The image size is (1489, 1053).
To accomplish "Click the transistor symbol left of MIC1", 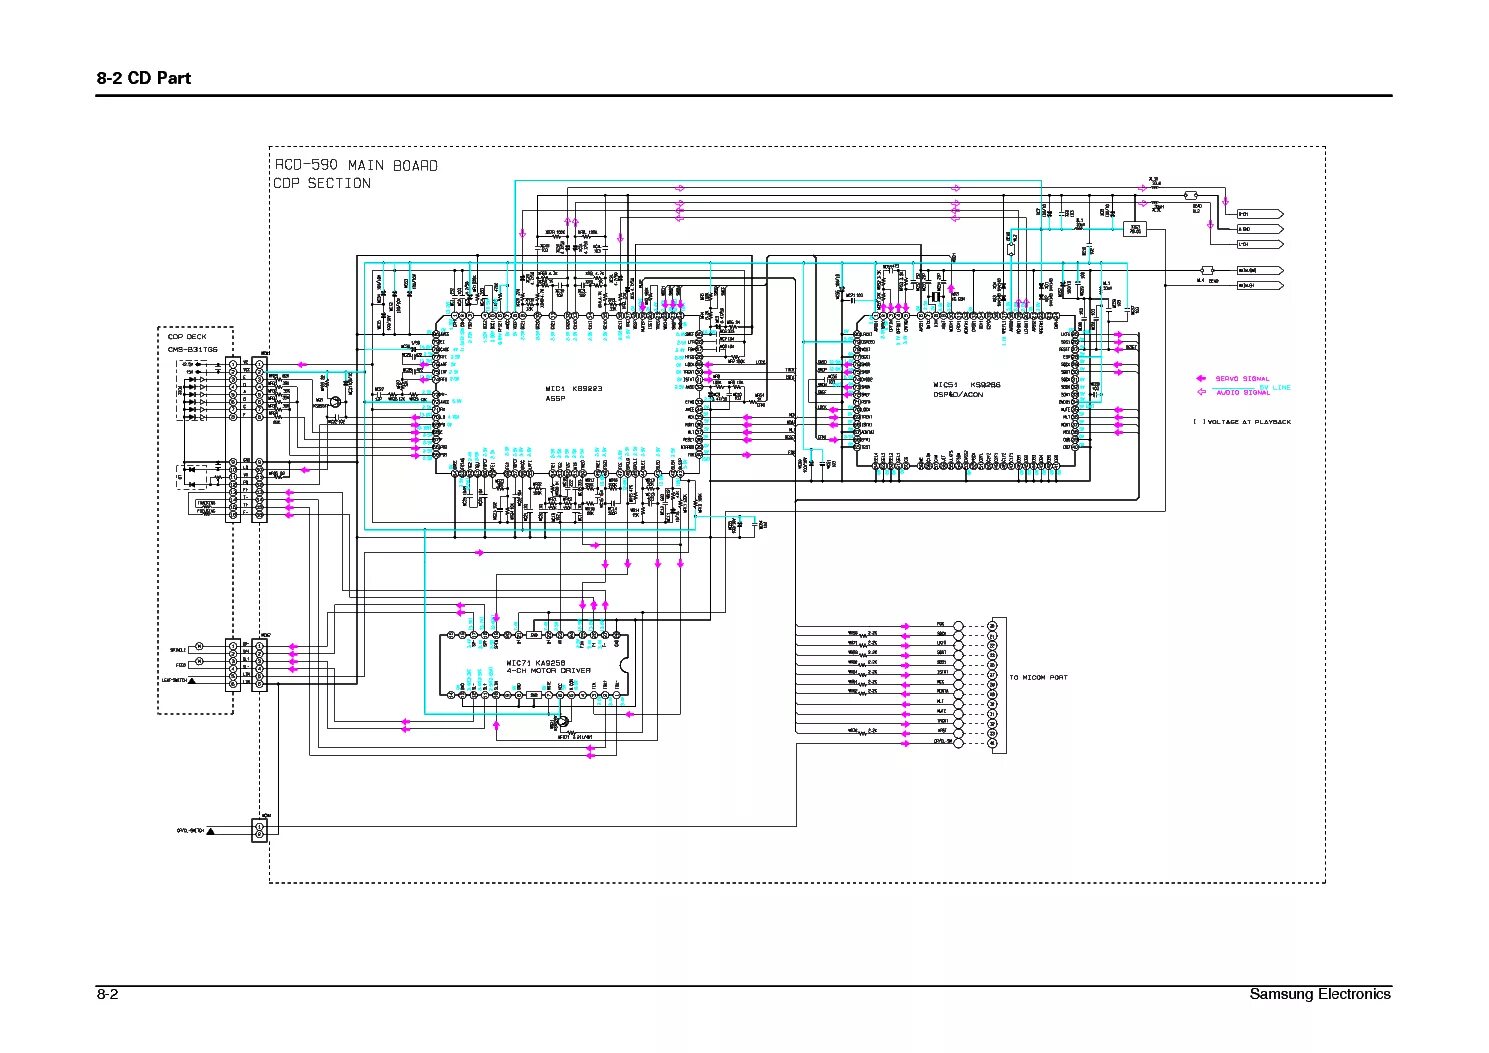I will click(x=335, y=401).
